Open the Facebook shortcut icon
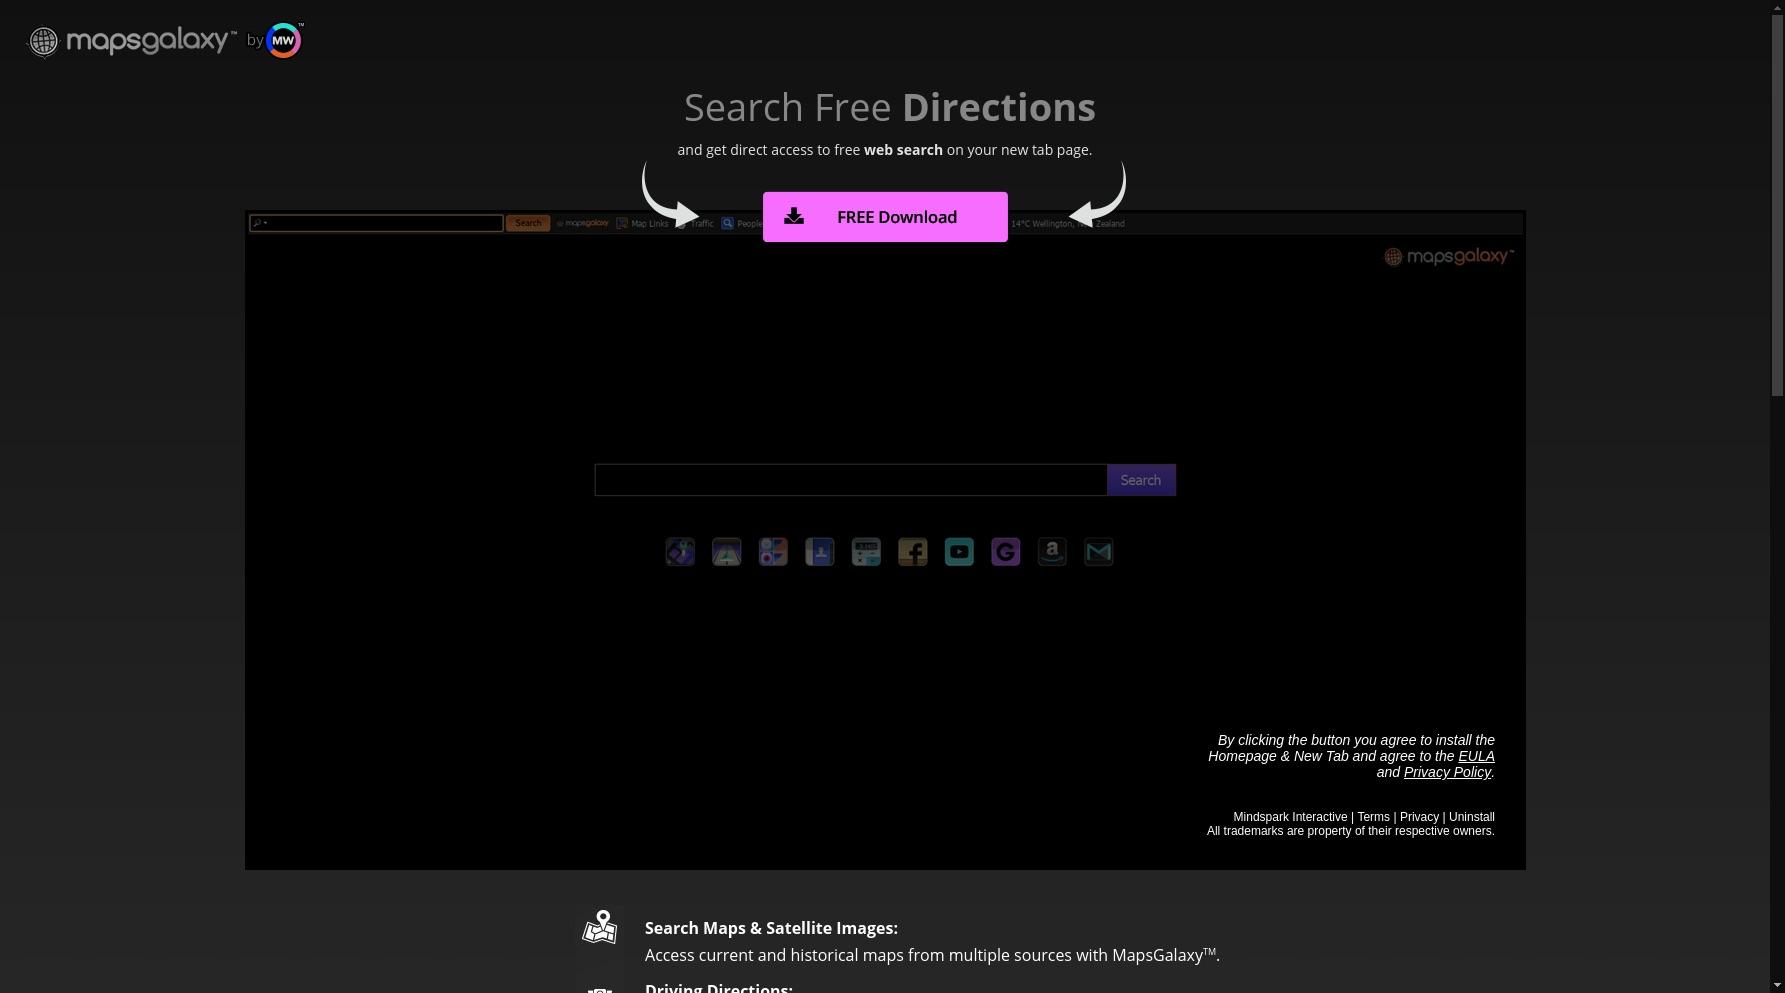The height and width of the screenshot is (993, 1785). 912,552
